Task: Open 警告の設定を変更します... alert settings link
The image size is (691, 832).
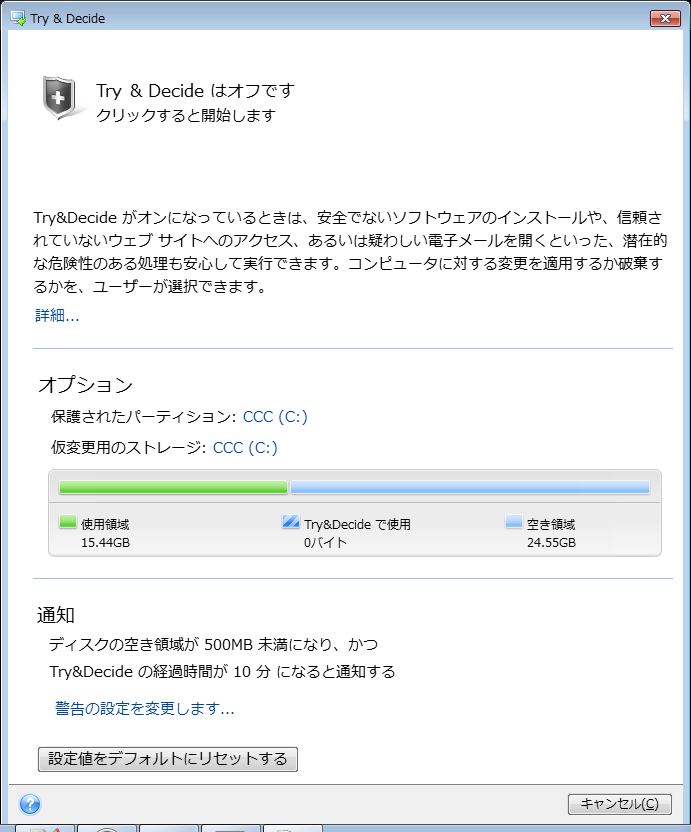Action: coord(144,708)
